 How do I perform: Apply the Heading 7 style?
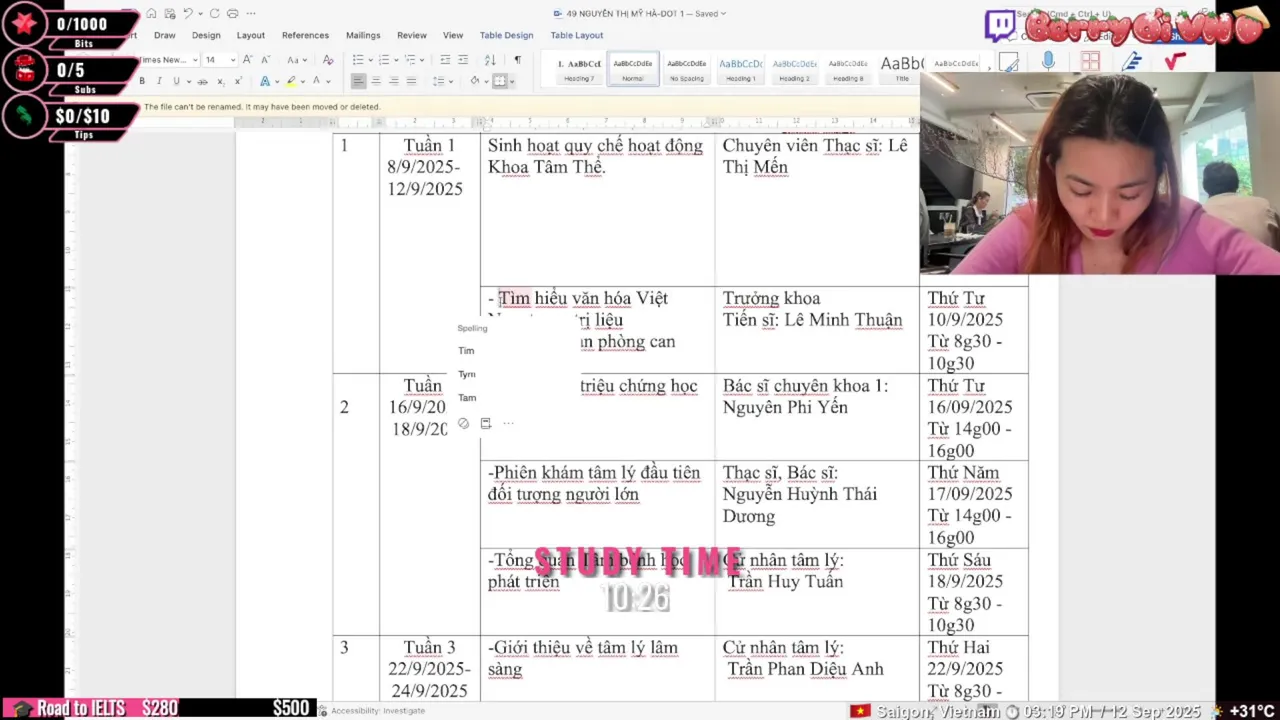click(x=579, y=68)
